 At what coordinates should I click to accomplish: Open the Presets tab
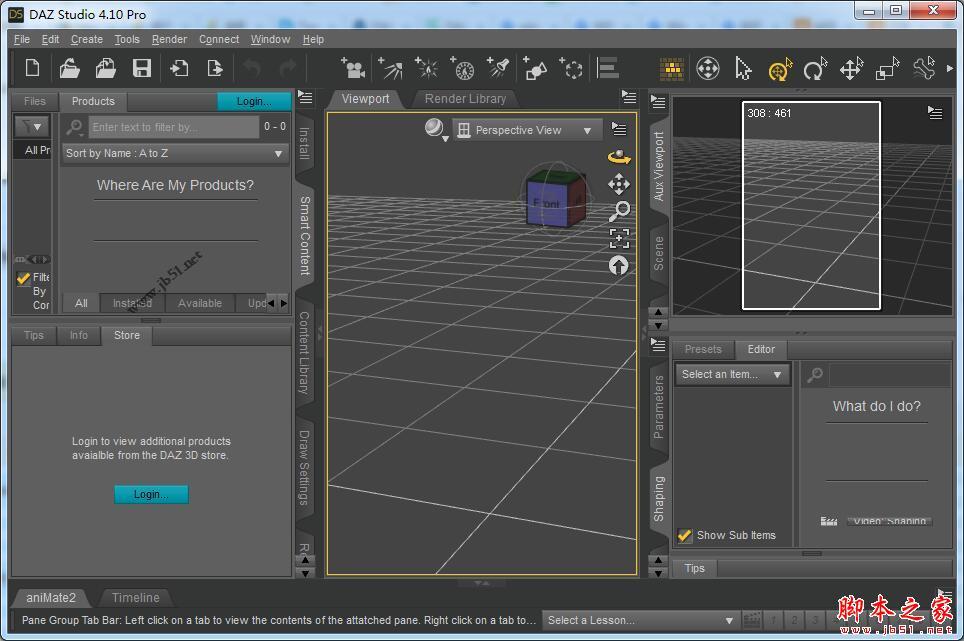point(703,349)
